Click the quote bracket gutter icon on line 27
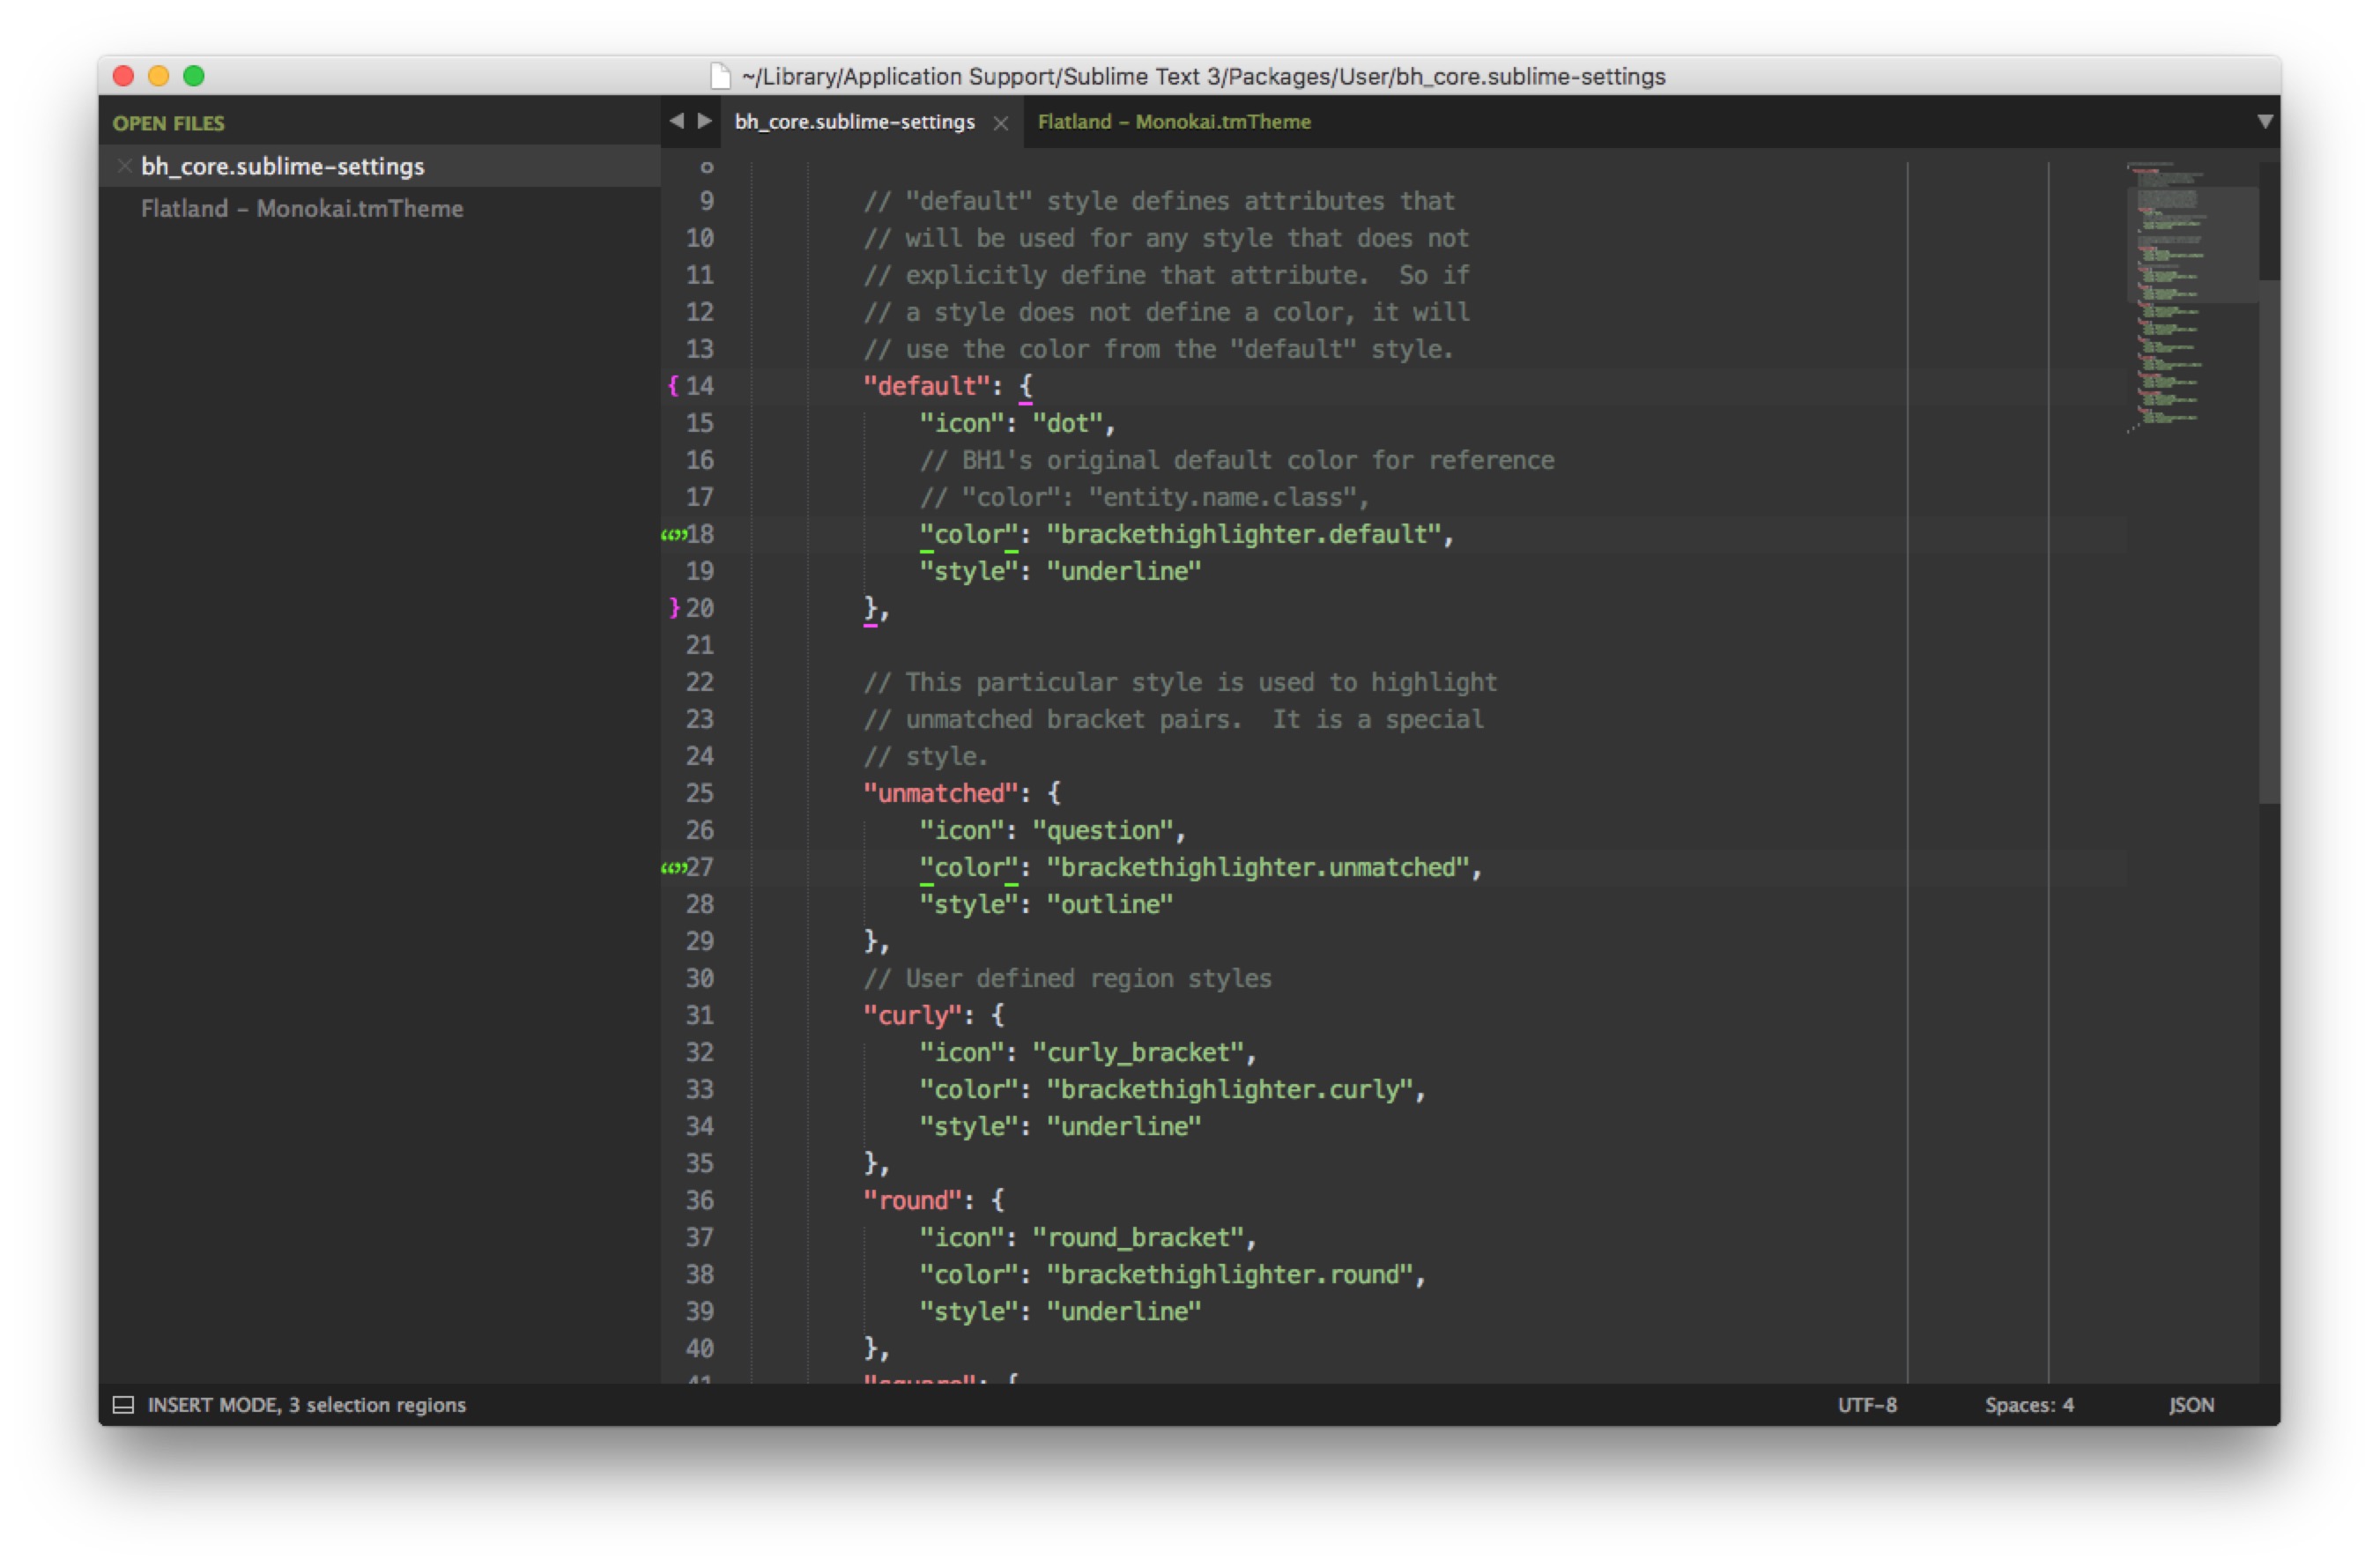The height and width of the screenshot is (1567, 2380). tap(674, 867)
